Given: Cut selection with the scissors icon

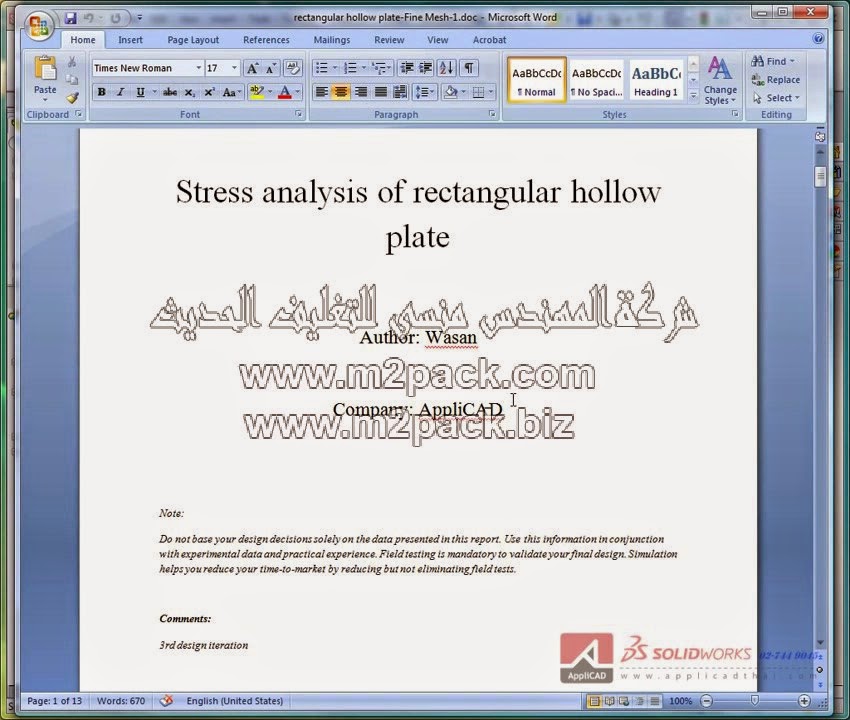Looking at the screenshot, I should [x=72, y=62].
